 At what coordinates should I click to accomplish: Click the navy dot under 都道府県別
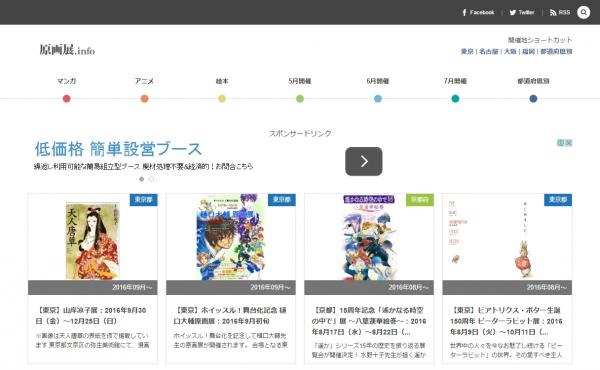[x=533, y=99]
